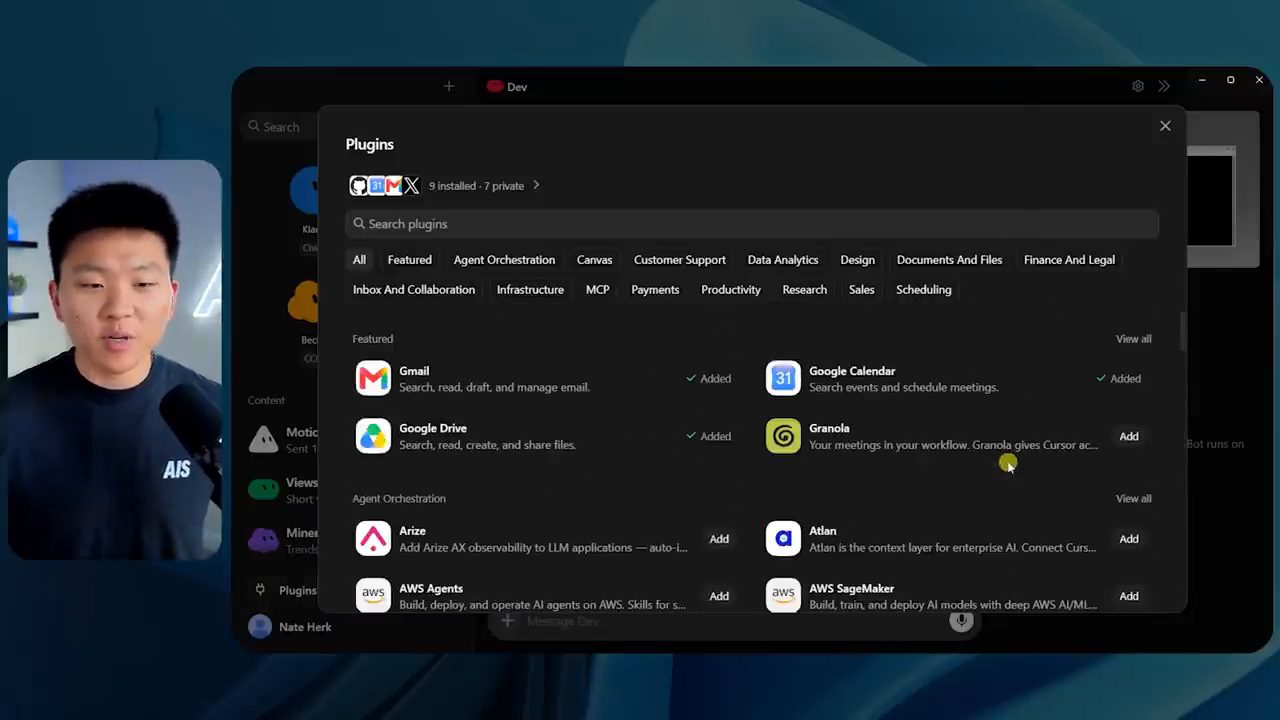Click the Search plugins field
This screenshot has width=1280, height=720.
click(x=752, y=224)
